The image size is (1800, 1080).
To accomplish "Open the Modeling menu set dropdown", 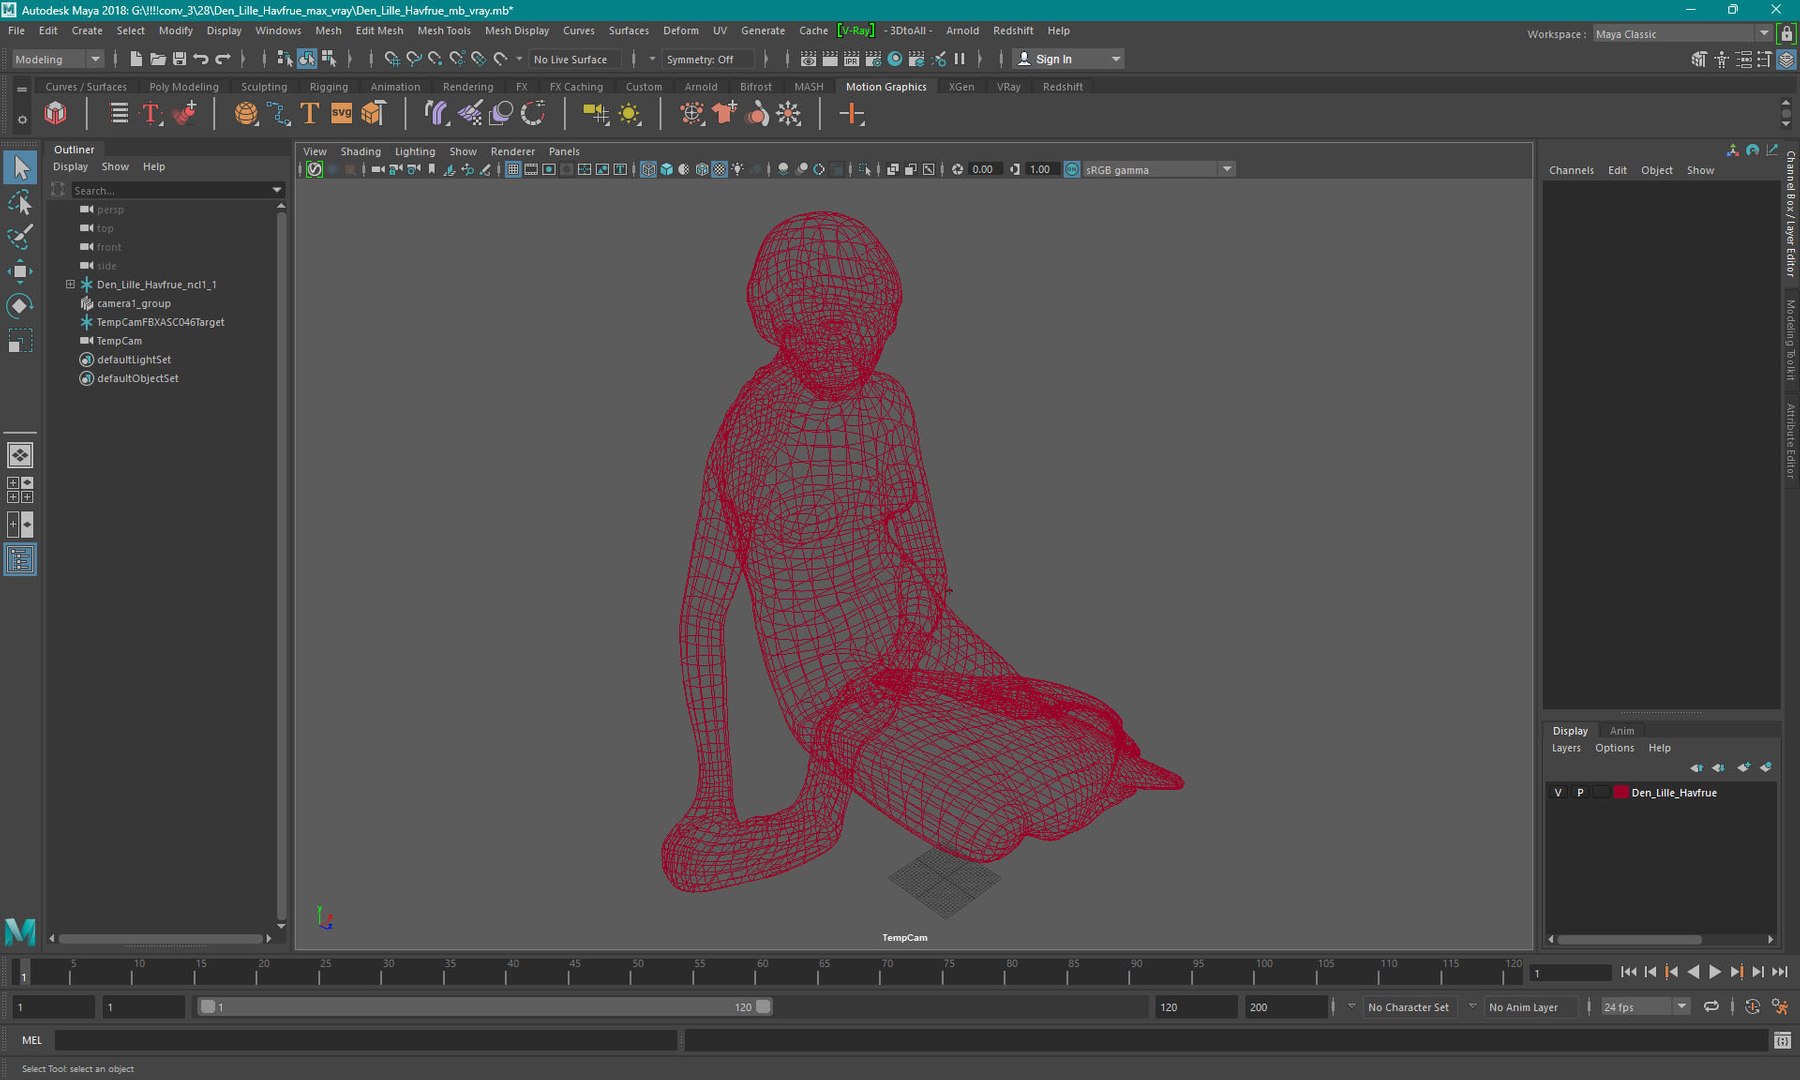I will click(x=57, y=59).
